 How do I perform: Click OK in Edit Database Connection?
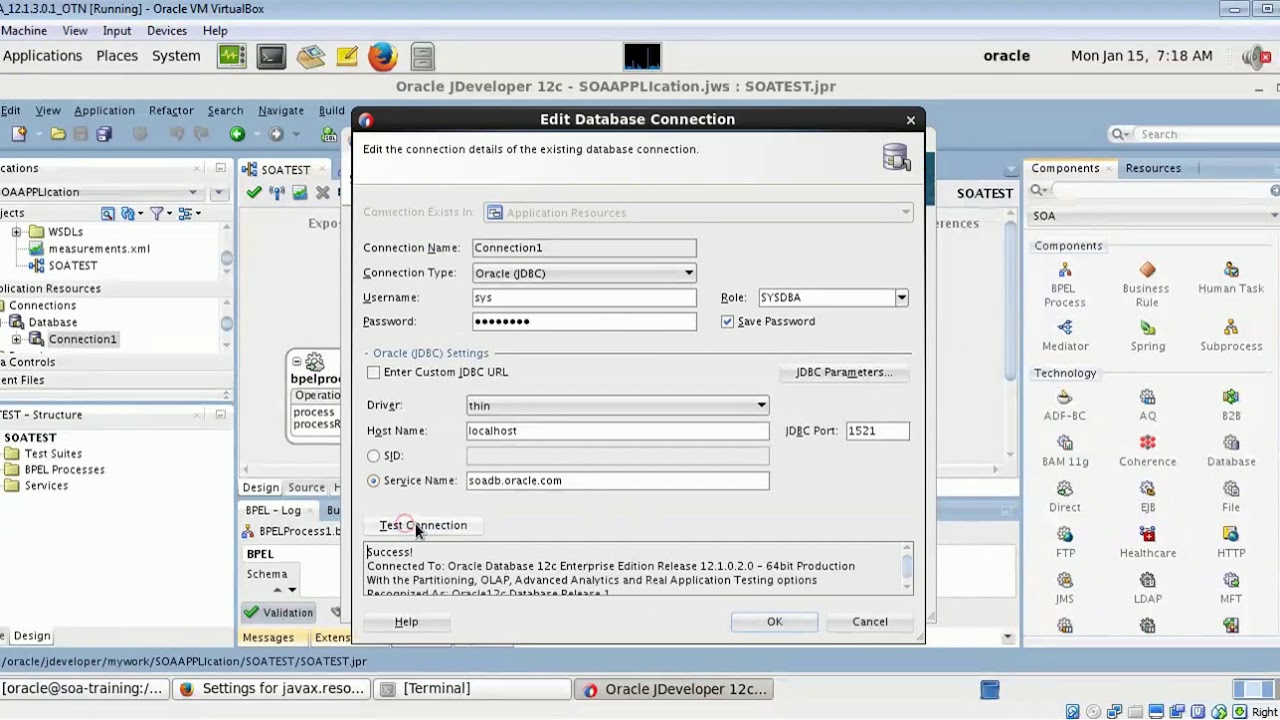click(775, 622)
